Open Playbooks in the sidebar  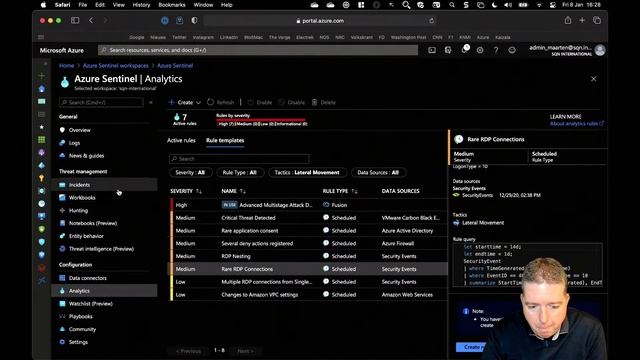[x=80, y=316]
